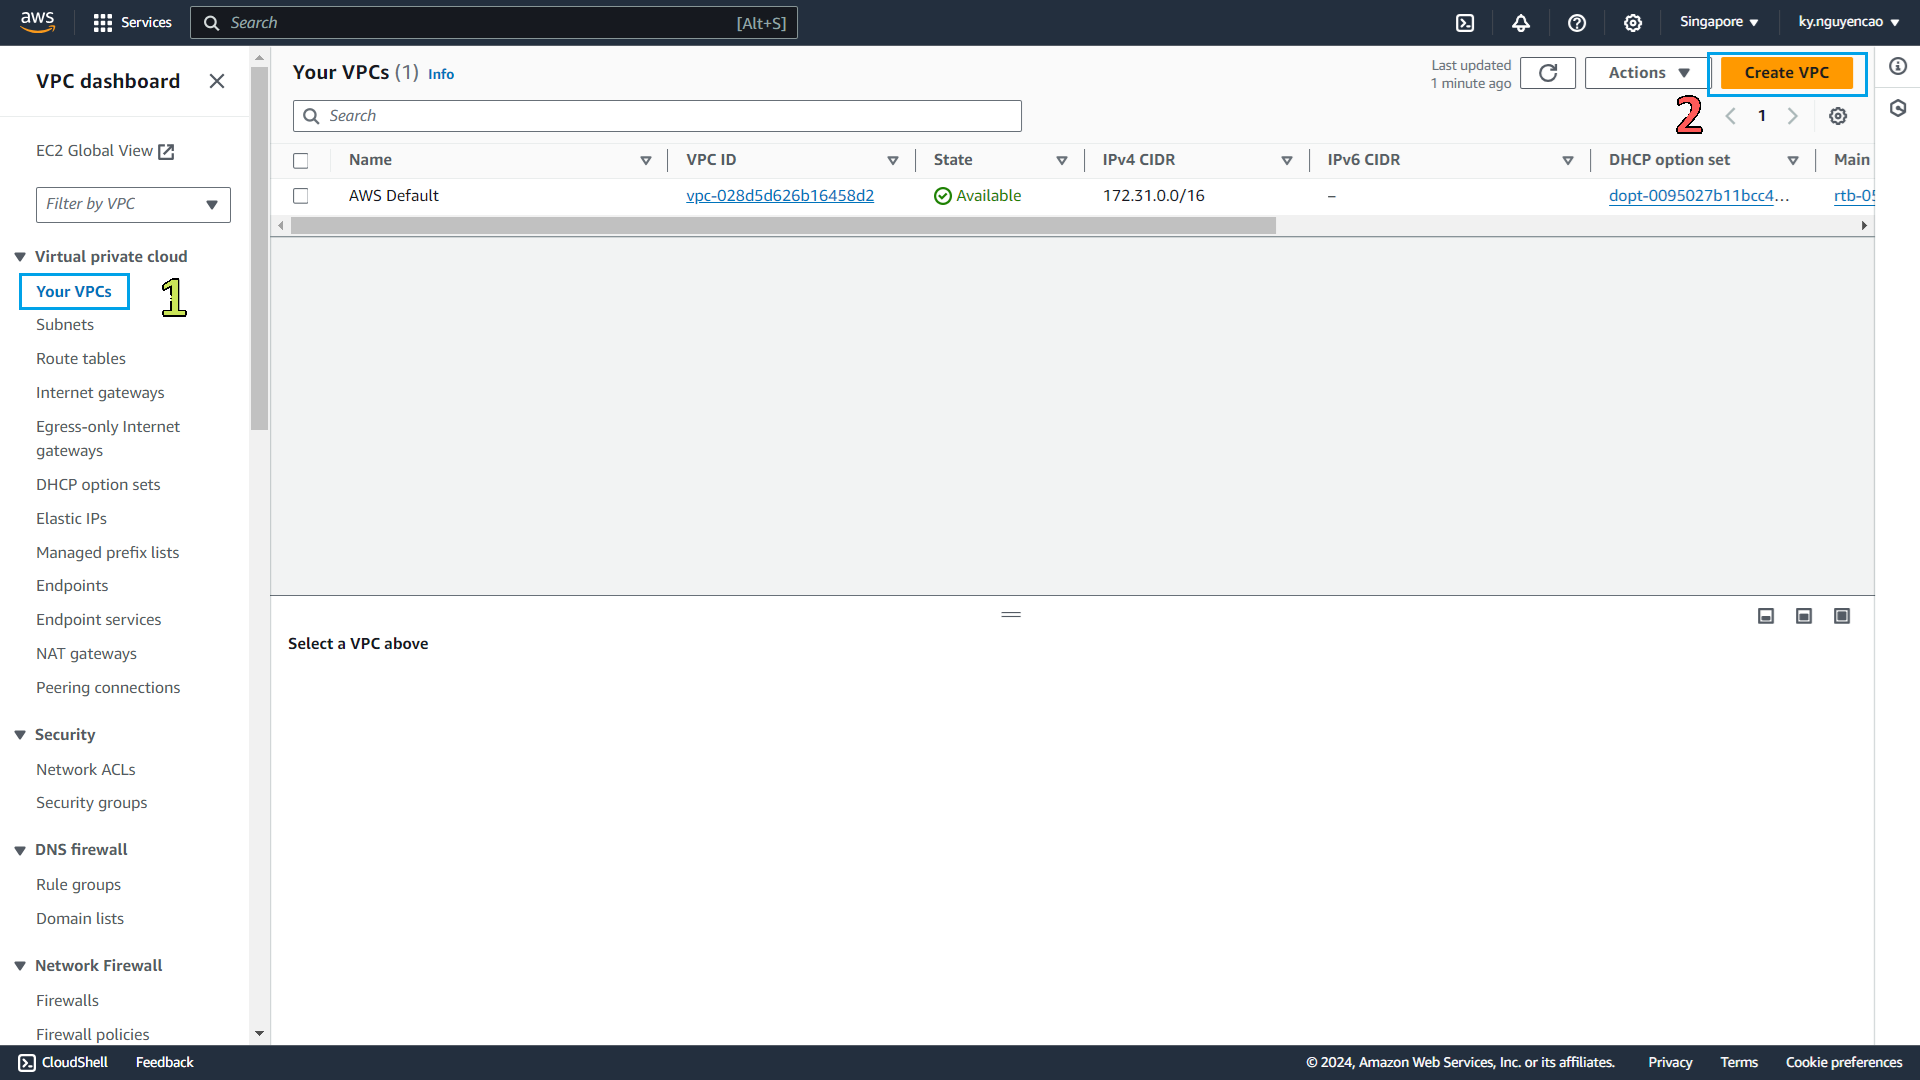Open the ky.nguyencao account menu

pos(1848,22)
